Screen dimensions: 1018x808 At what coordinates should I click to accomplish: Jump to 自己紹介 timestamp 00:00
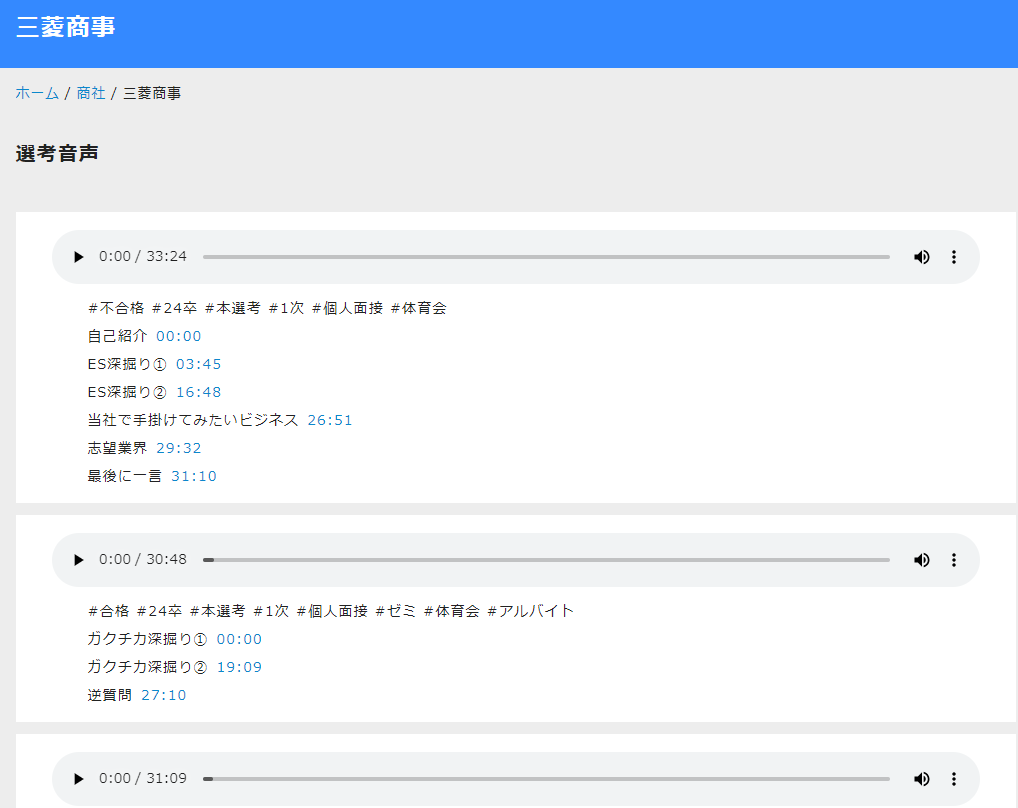pyautogui.click(x=179, y=336)
